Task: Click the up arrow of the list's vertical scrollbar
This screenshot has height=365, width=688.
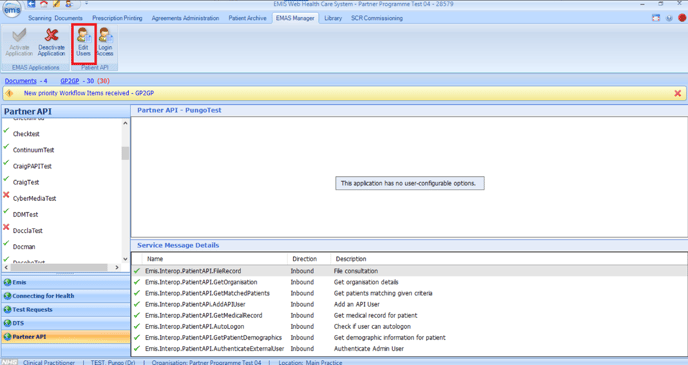Action: pyautogui.click(x=125, y=123)
